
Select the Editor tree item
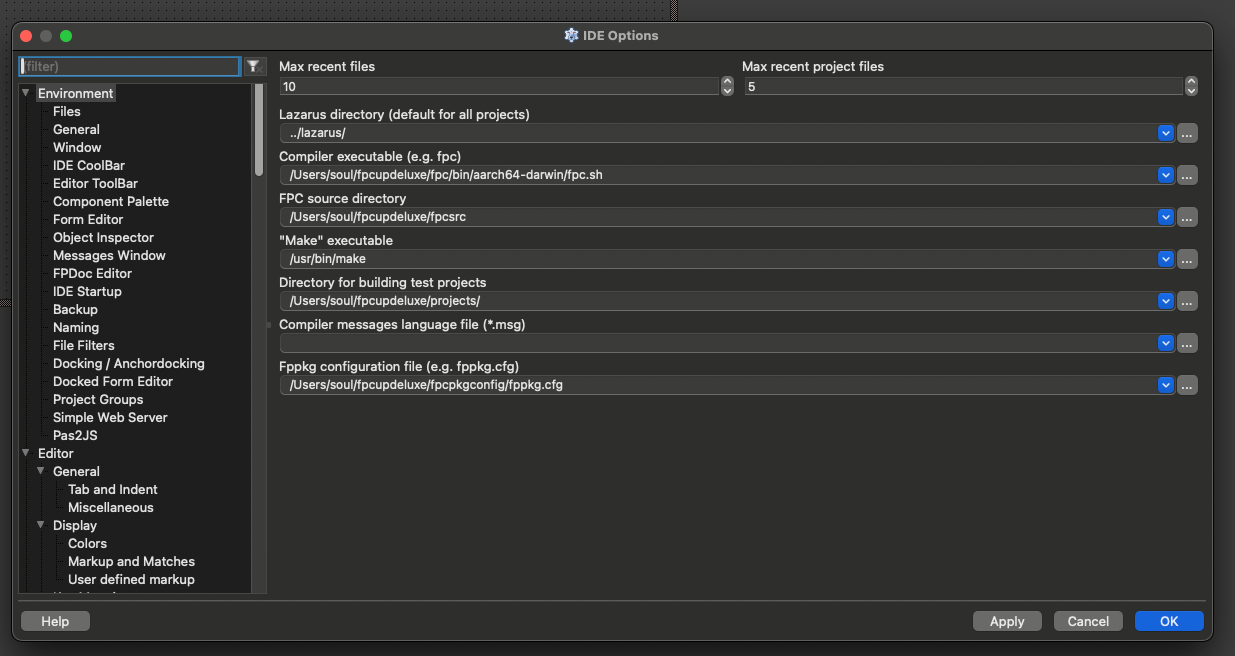(56, 453)
